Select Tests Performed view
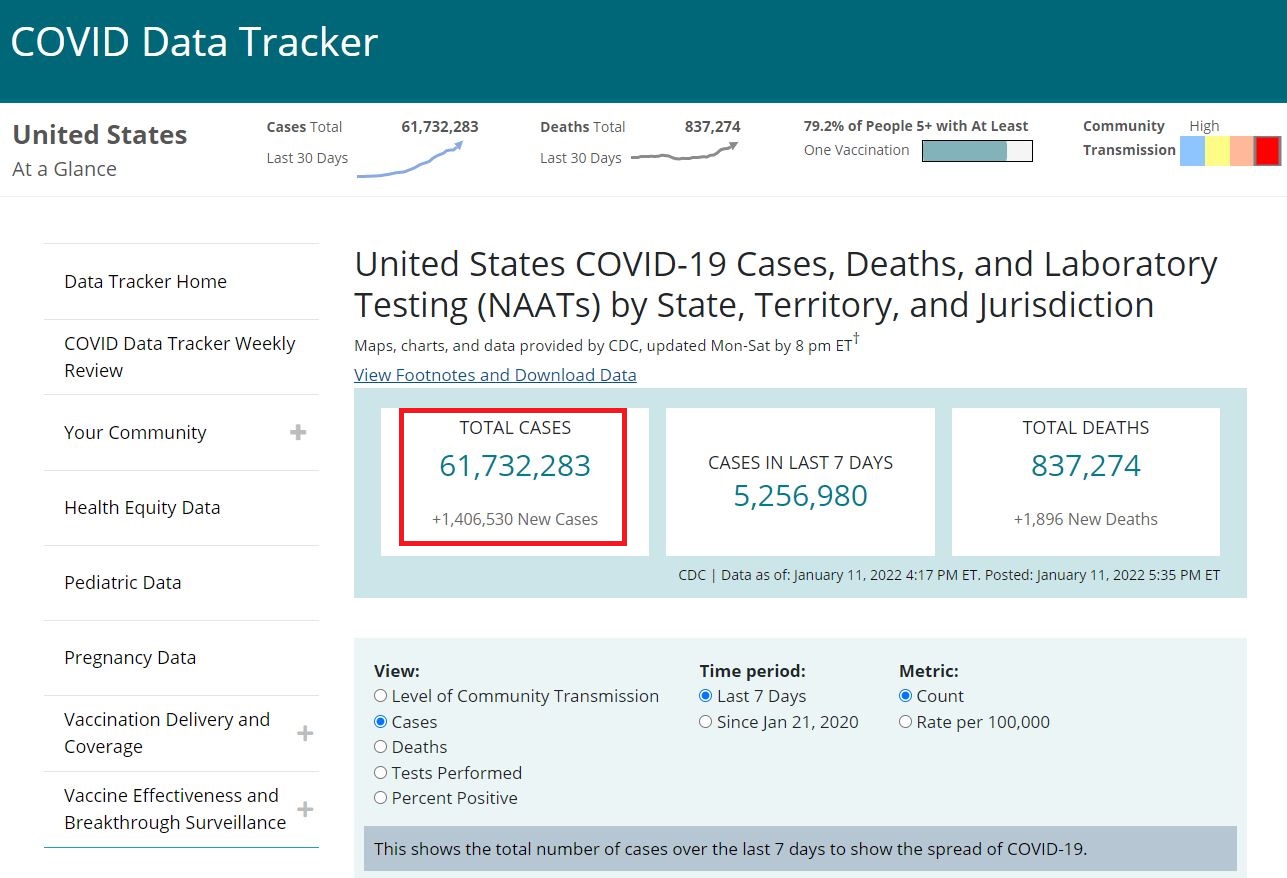 [380, 773]
